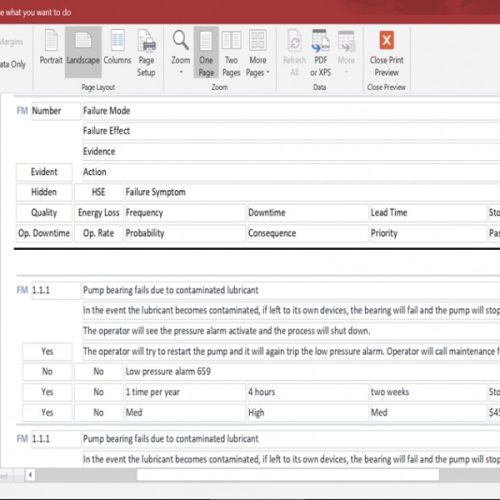Click the 'Energy Loss' header label
Image resolution: width=500 pixels, height=500 pixels.
[99, 213]
